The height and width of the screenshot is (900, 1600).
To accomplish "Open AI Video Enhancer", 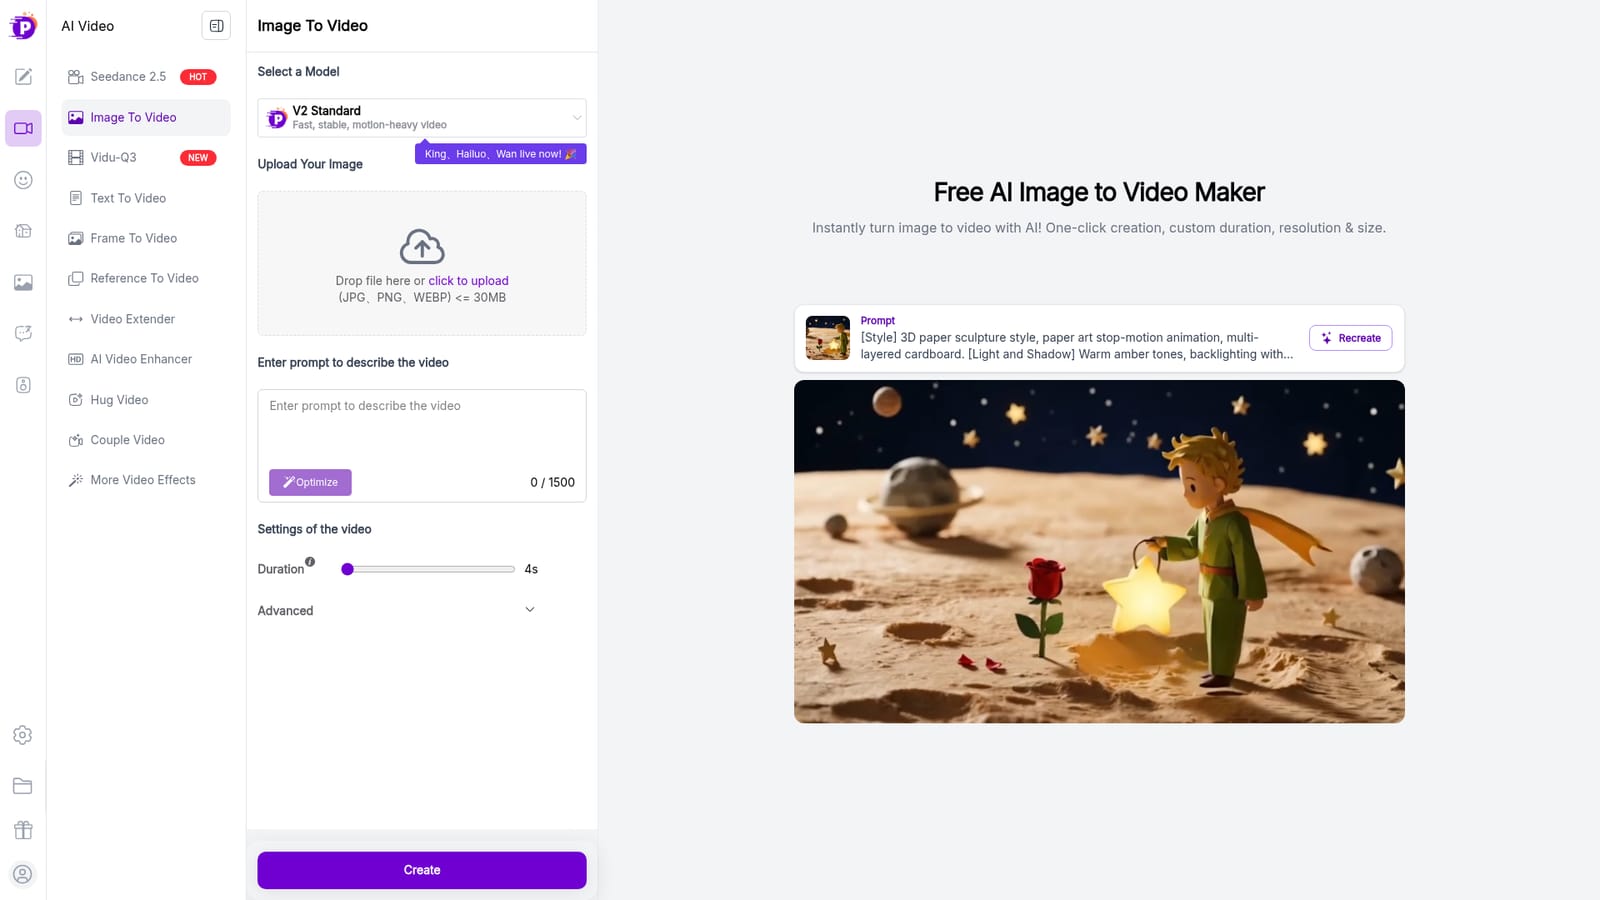I will 146,359.
